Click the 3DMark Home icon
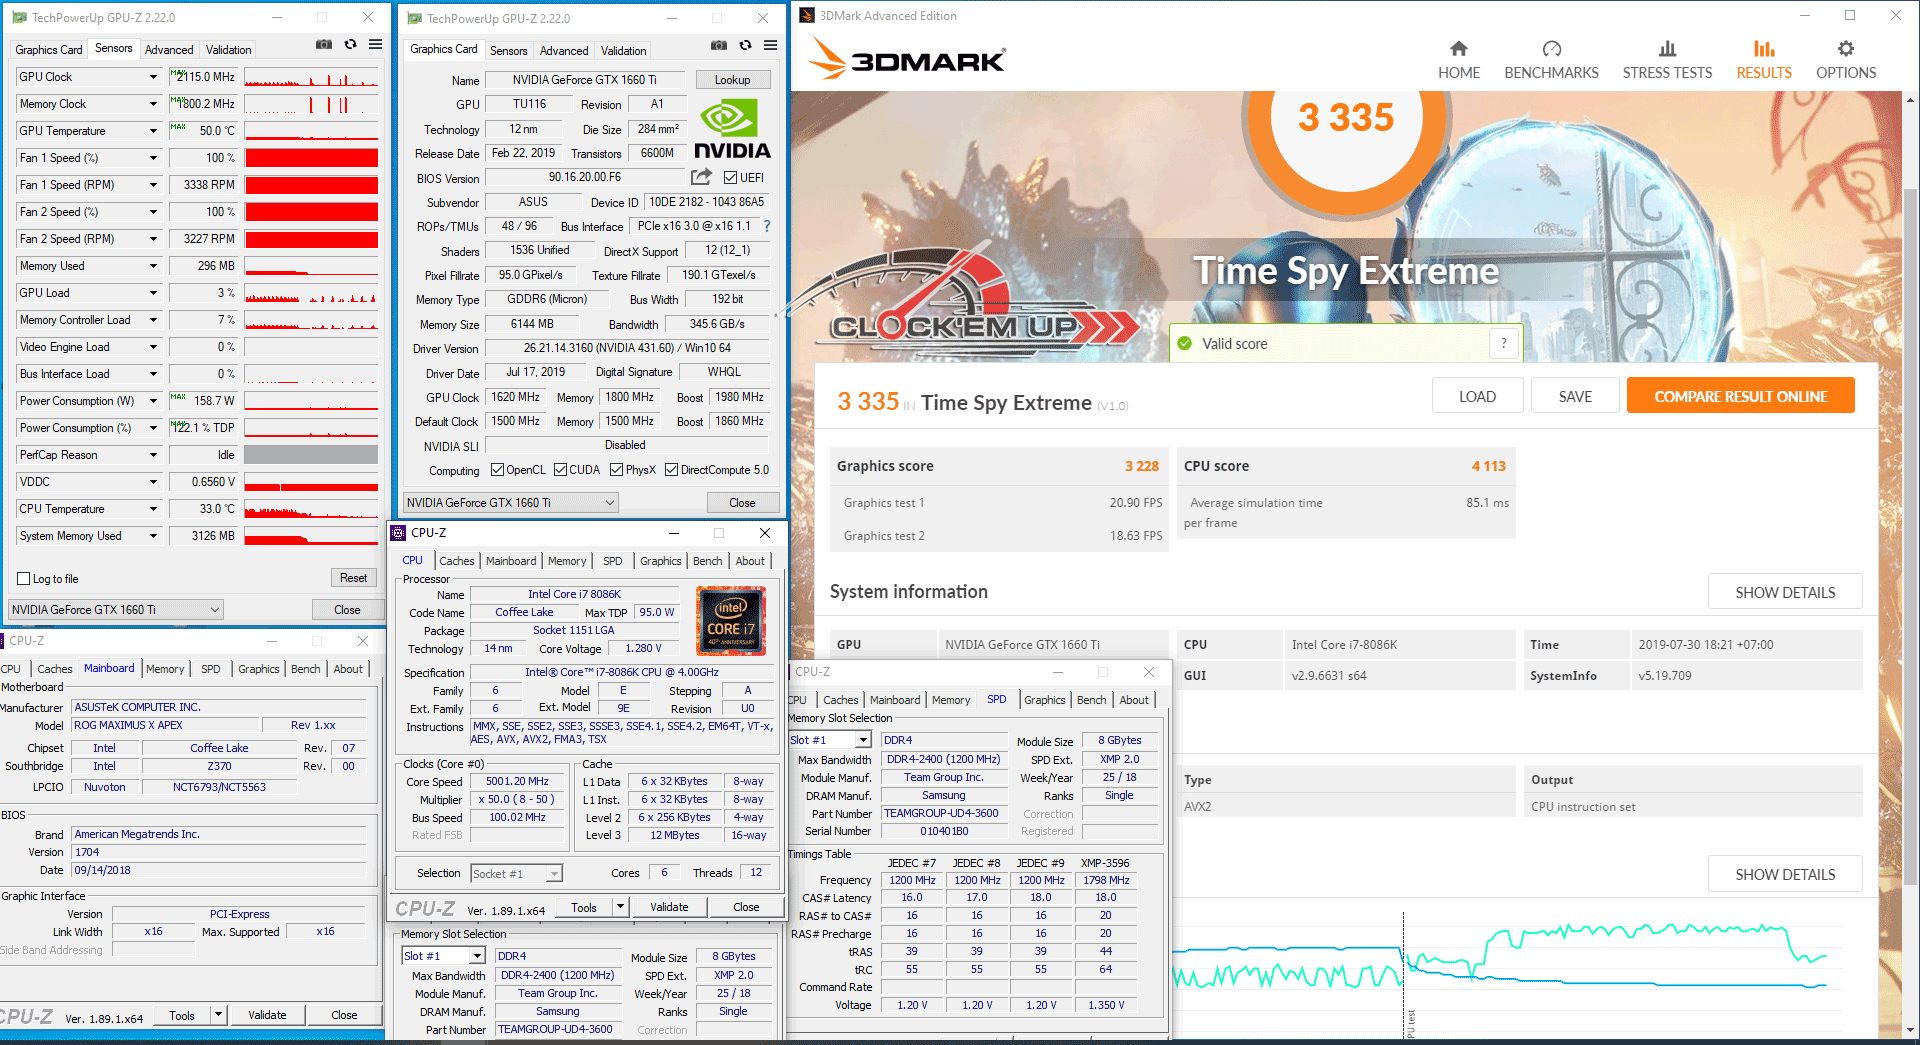Screen dimensions: 1920x1045 [x=1458, y=49]
